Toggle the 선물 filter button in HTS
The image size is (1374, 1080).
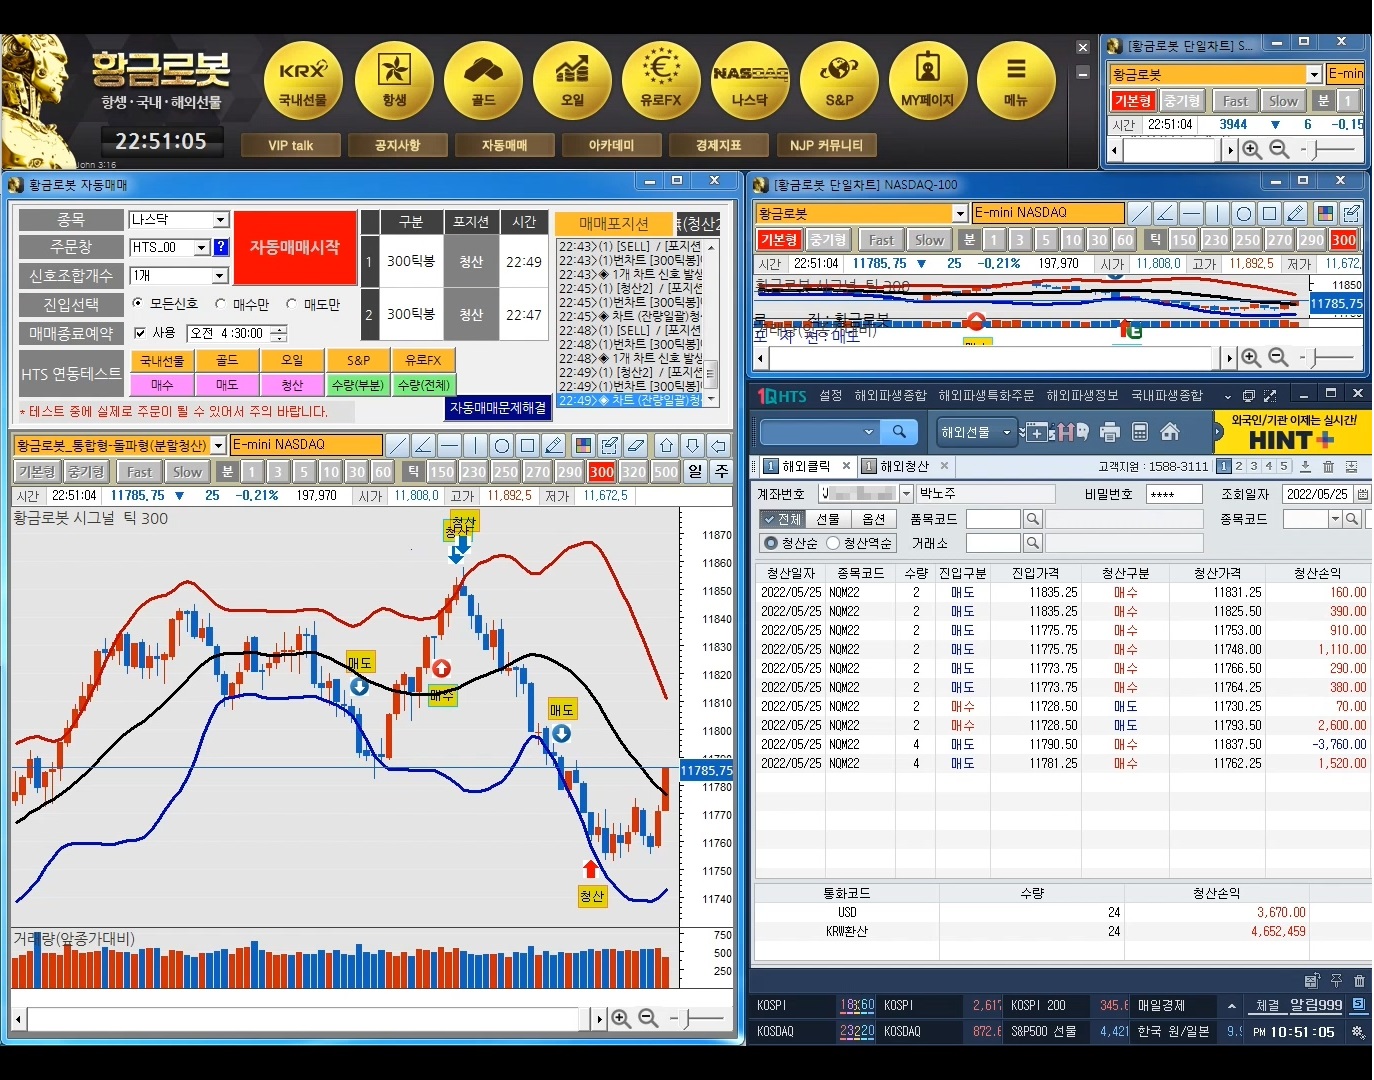click(x=828, y=519)
